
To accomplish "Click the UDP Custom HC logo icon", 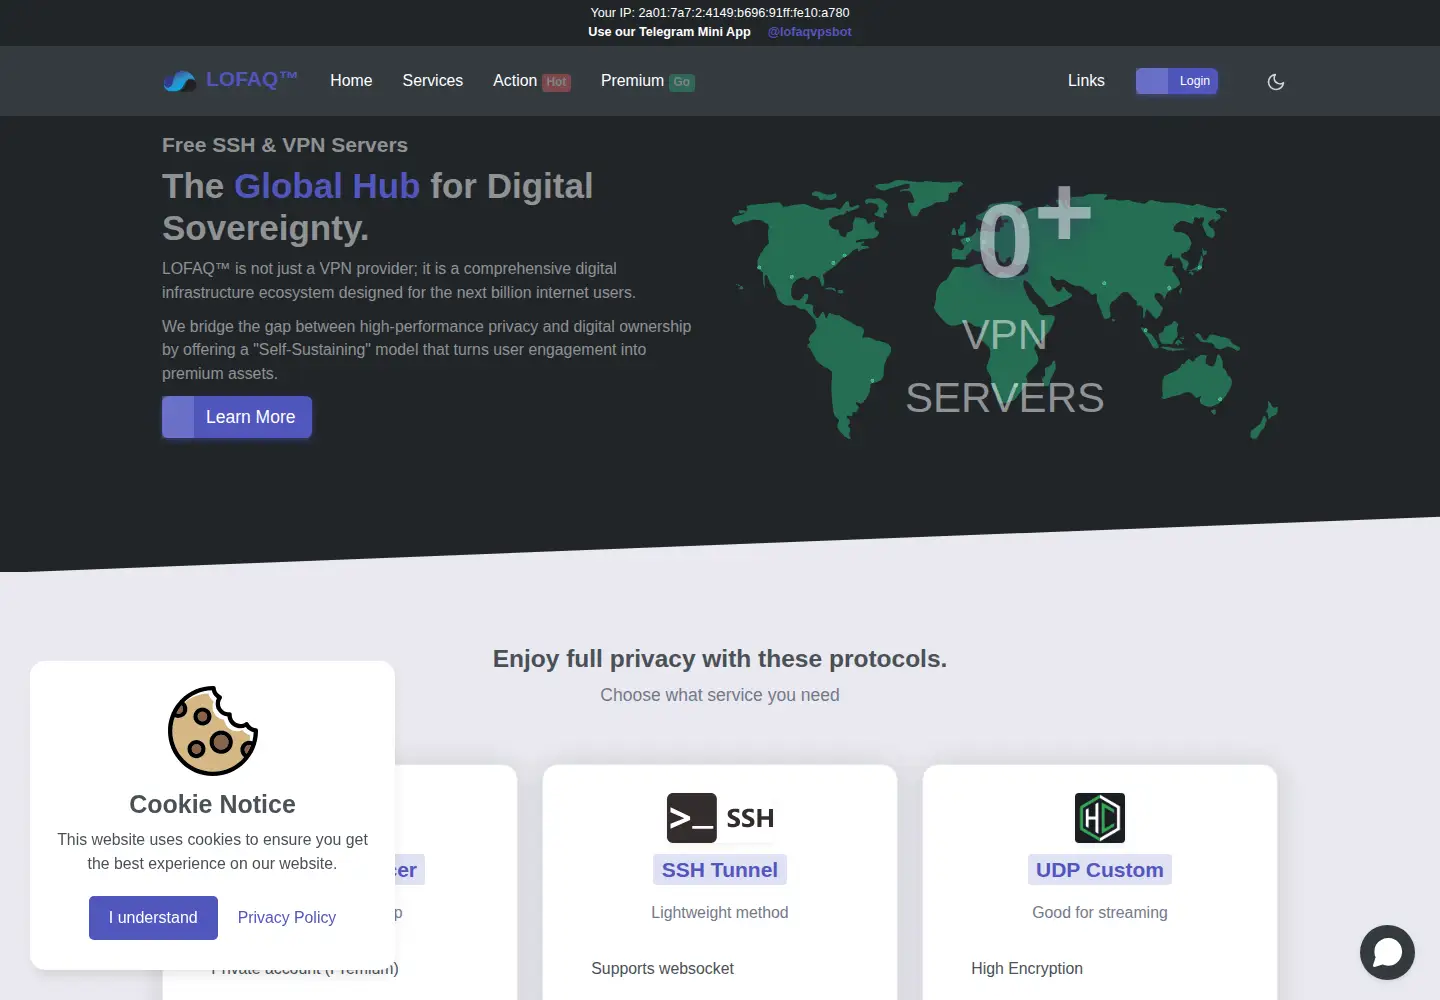I will (x=1100, y=818).
